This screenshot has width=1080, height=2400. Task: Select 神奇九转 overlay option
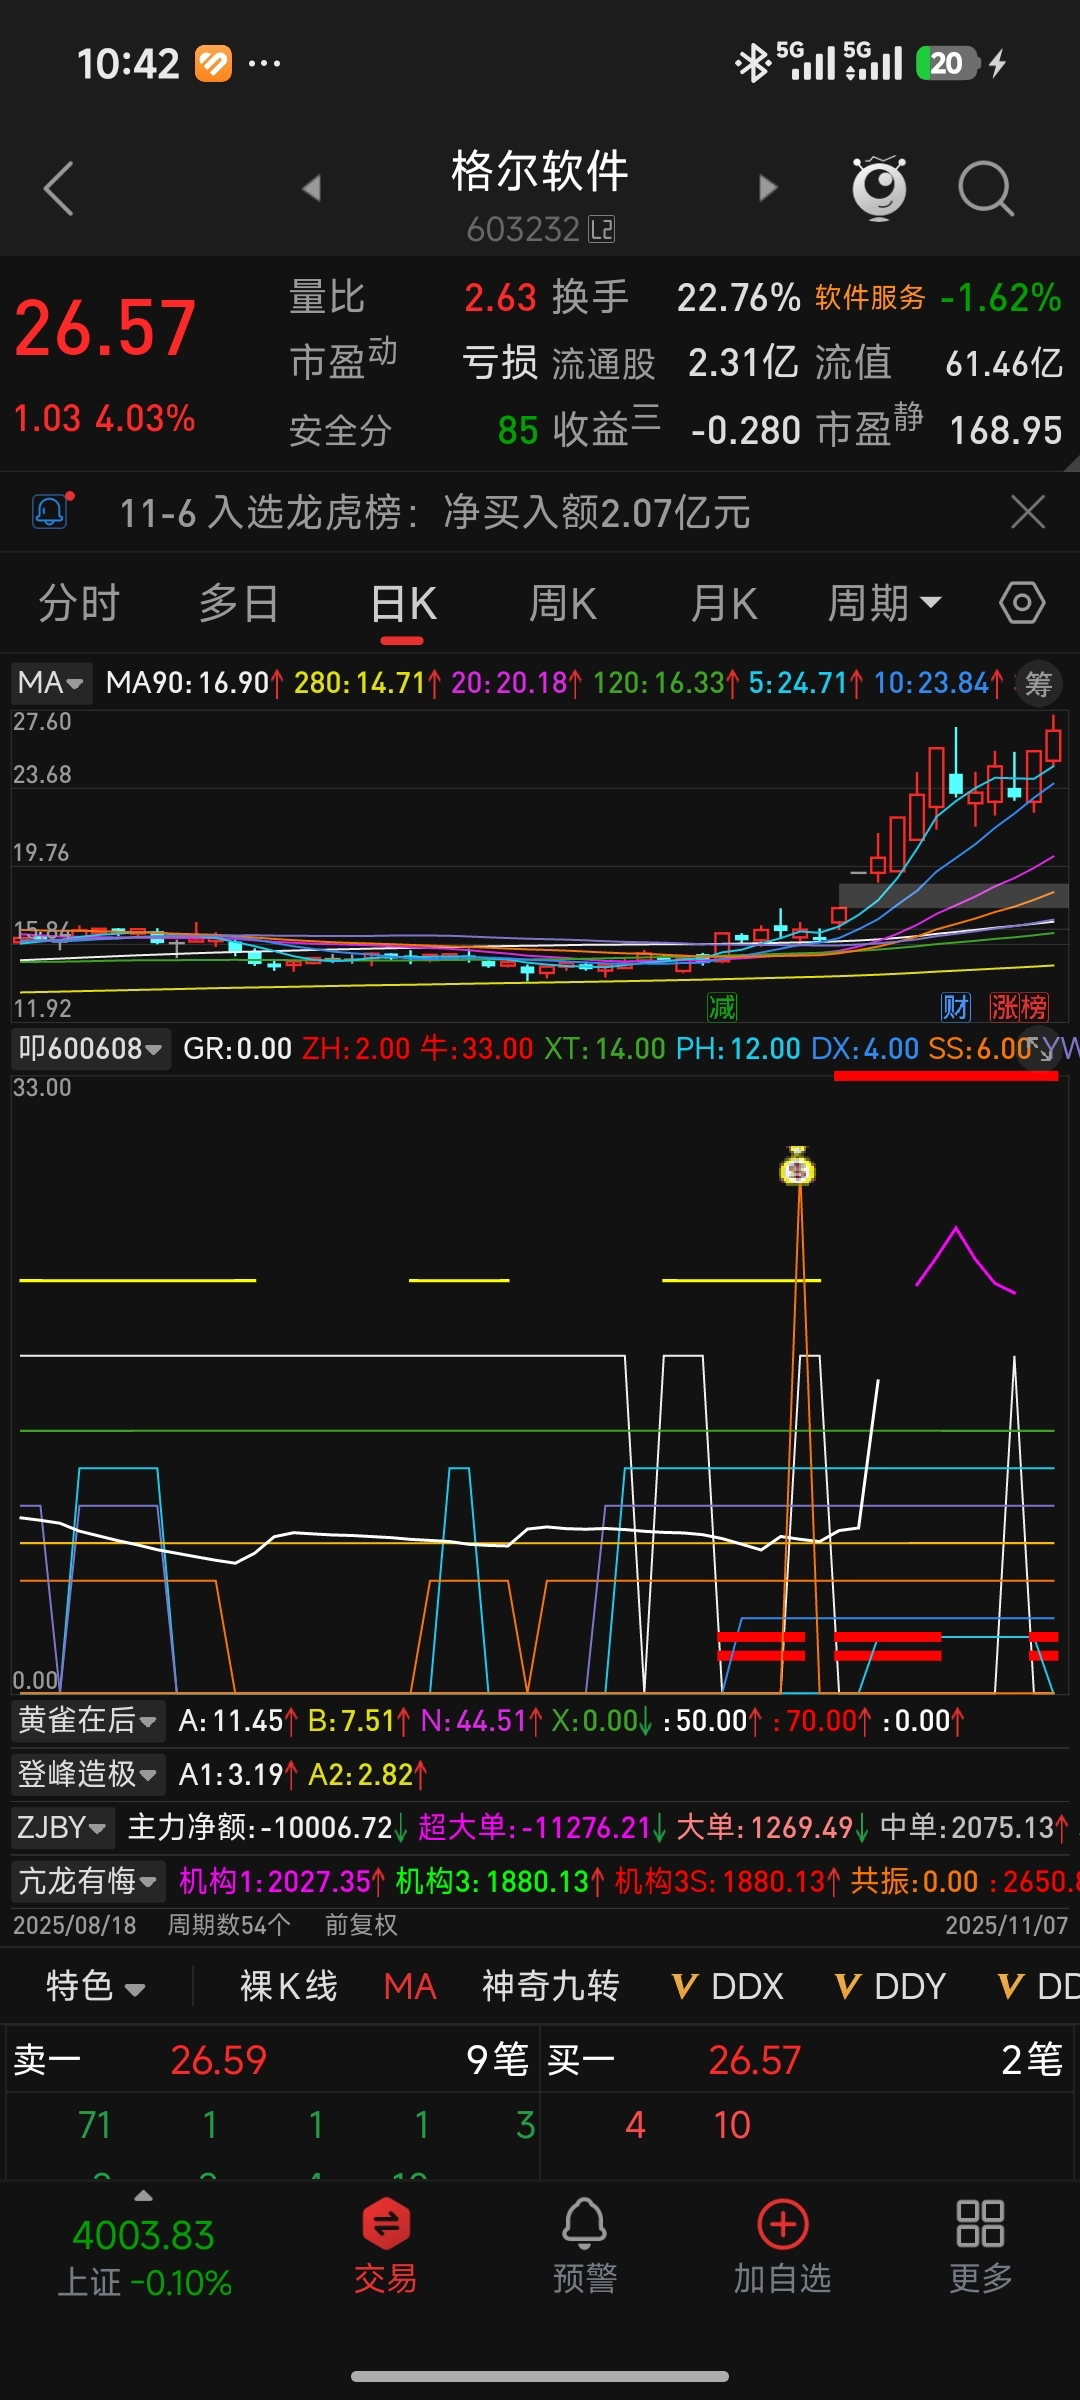pos(551,1986)
